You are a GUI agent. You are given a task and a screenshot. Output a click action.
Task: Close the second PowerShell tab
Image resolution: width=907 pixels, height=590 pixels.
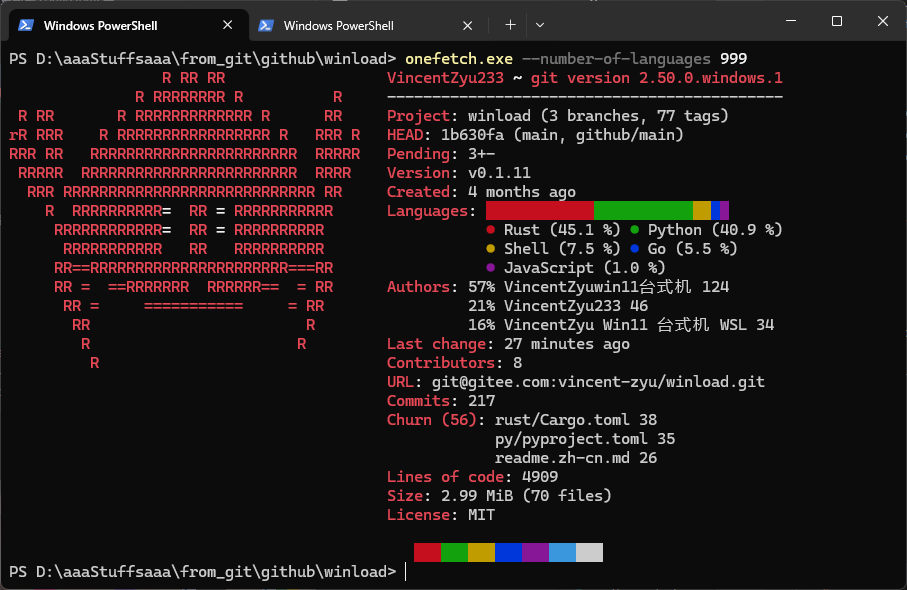click(467, 25)
